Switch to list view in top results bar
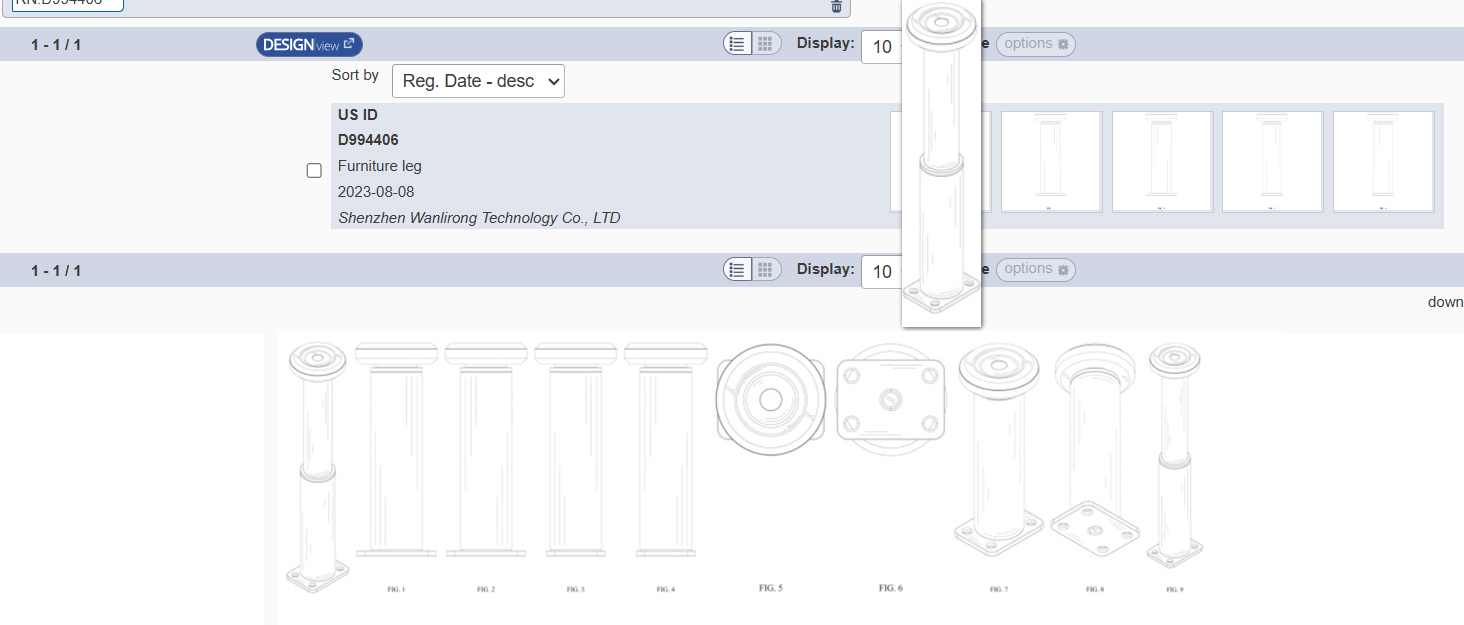This screenshot has width=1464, height=625. [x=738, y=43]
